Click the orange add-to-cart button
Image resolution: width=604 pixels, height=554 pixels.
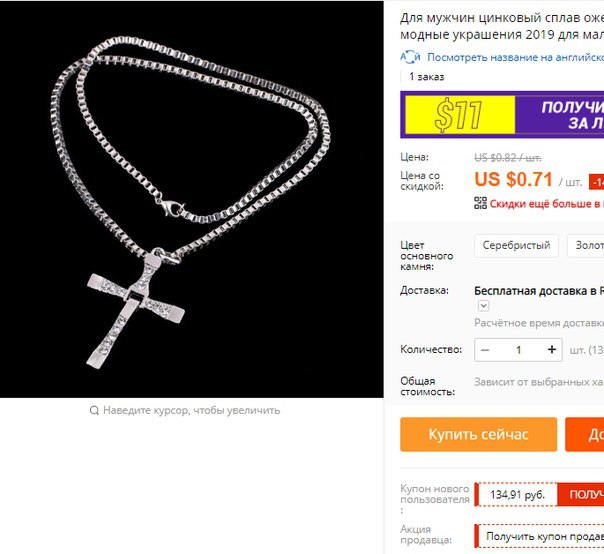(x=584, y=434)
